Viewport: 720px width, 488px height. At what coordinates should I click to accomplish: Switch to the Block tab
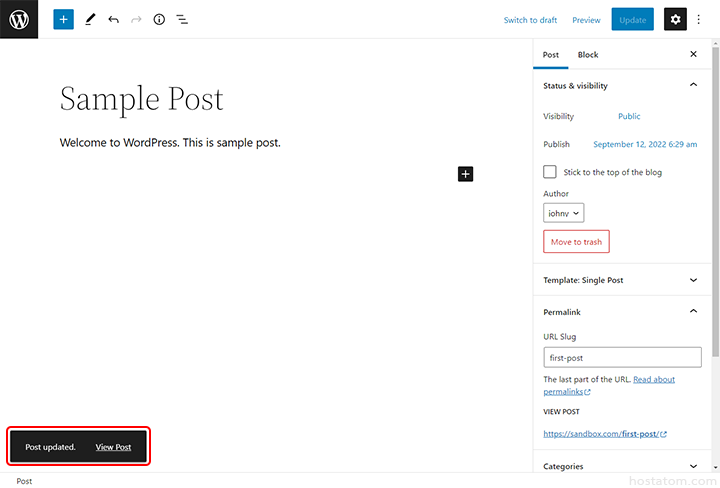pos(588,55)
